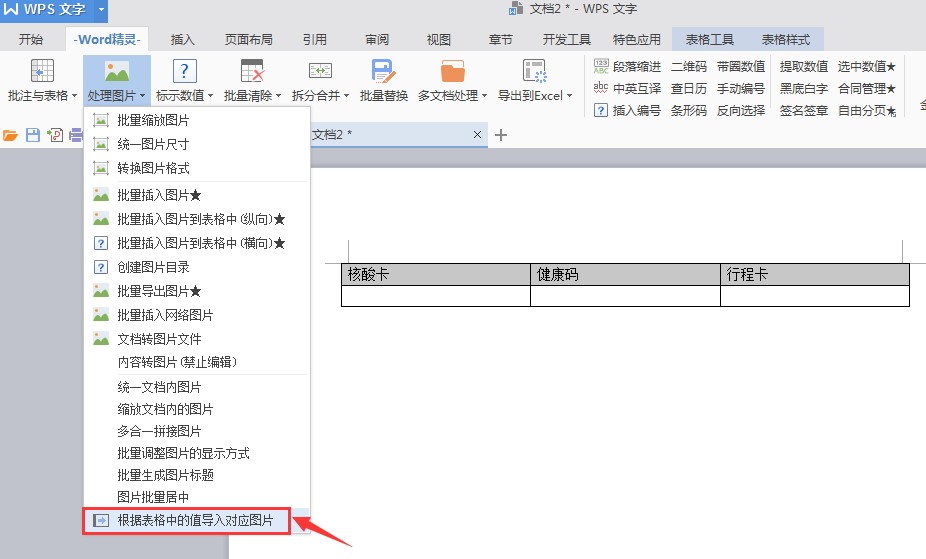Switch to the 审阅 ribbon tab
Viewport: 926px width, 559px height.
[x=377, y=40]
